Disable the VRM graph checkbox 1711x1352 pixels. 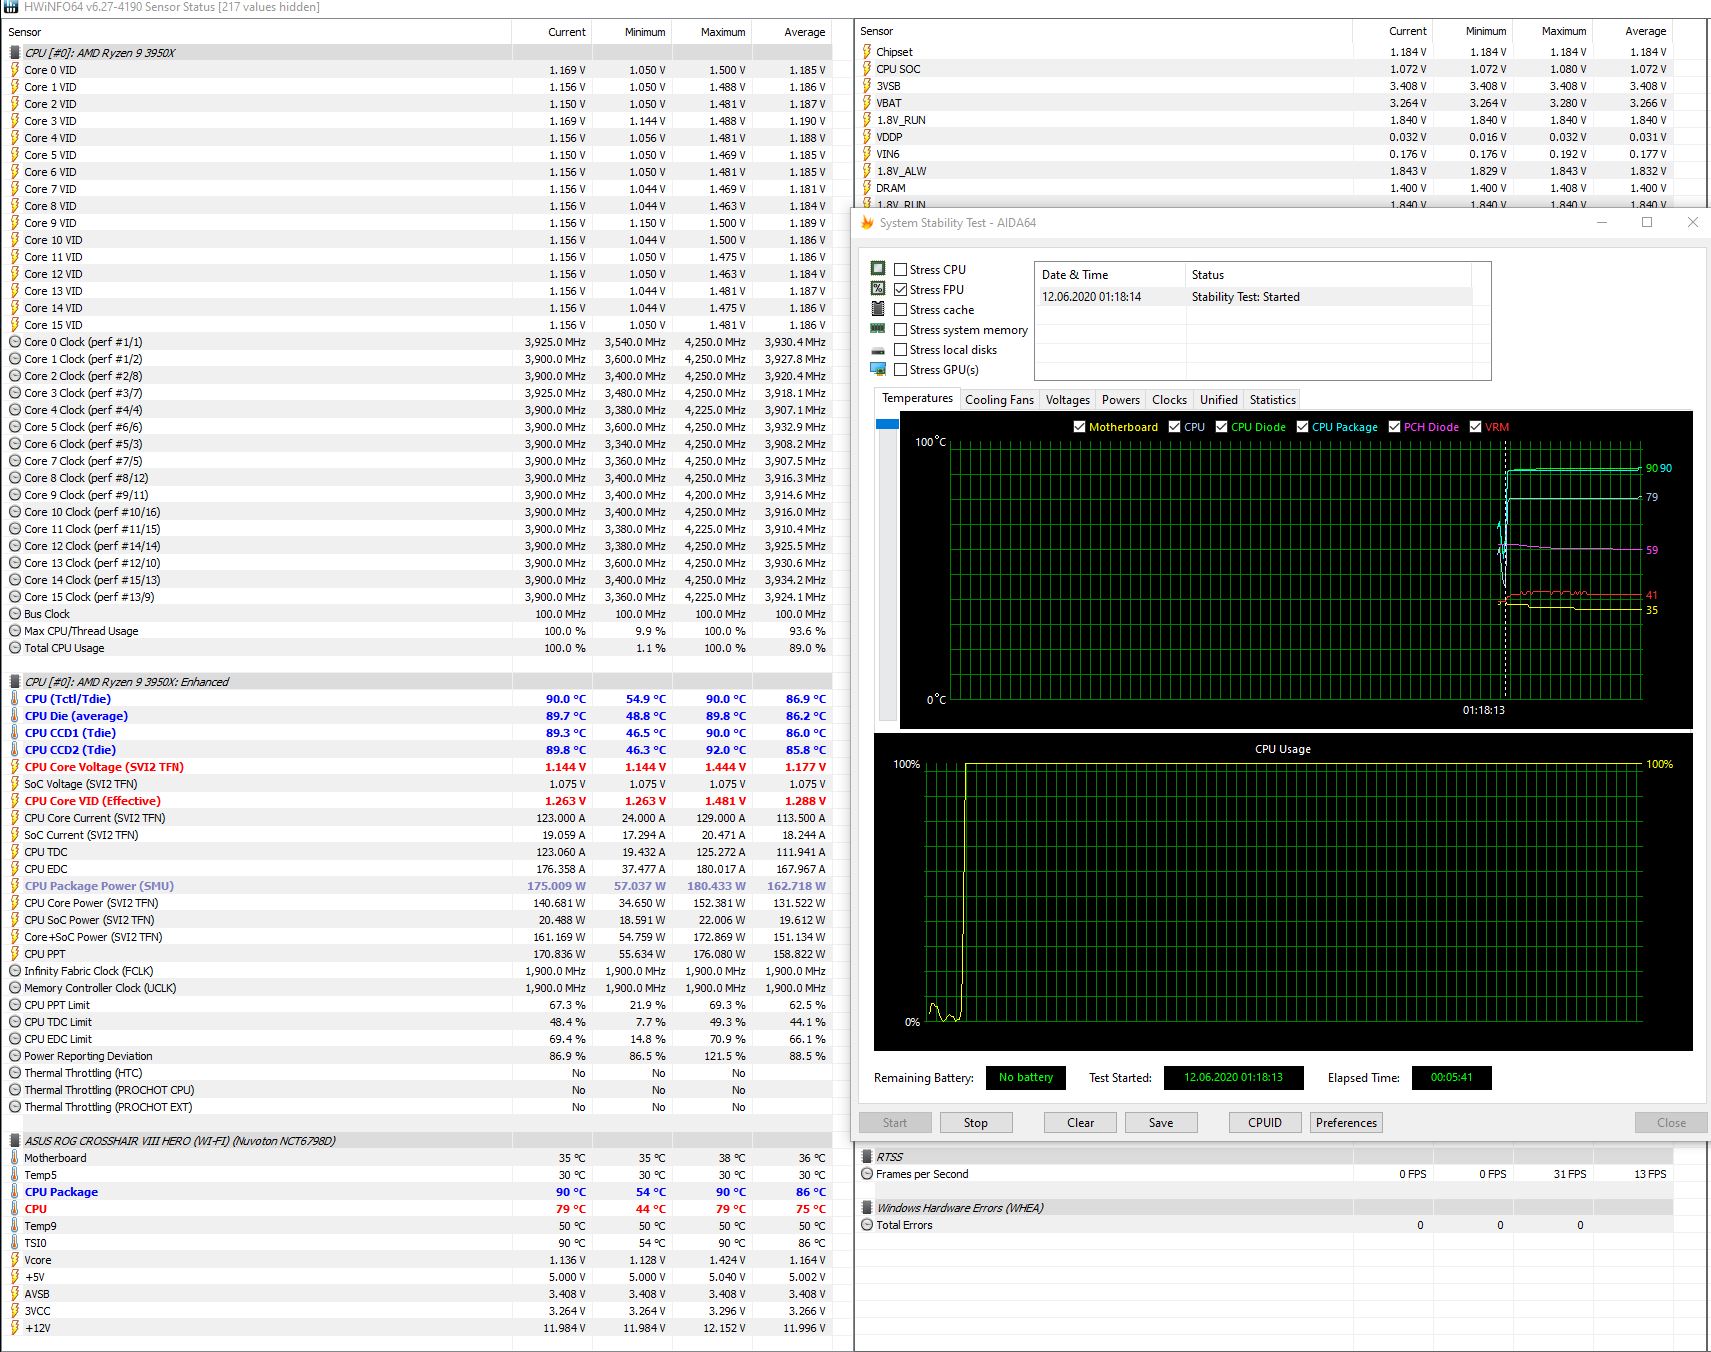[x=1475, y=427]
